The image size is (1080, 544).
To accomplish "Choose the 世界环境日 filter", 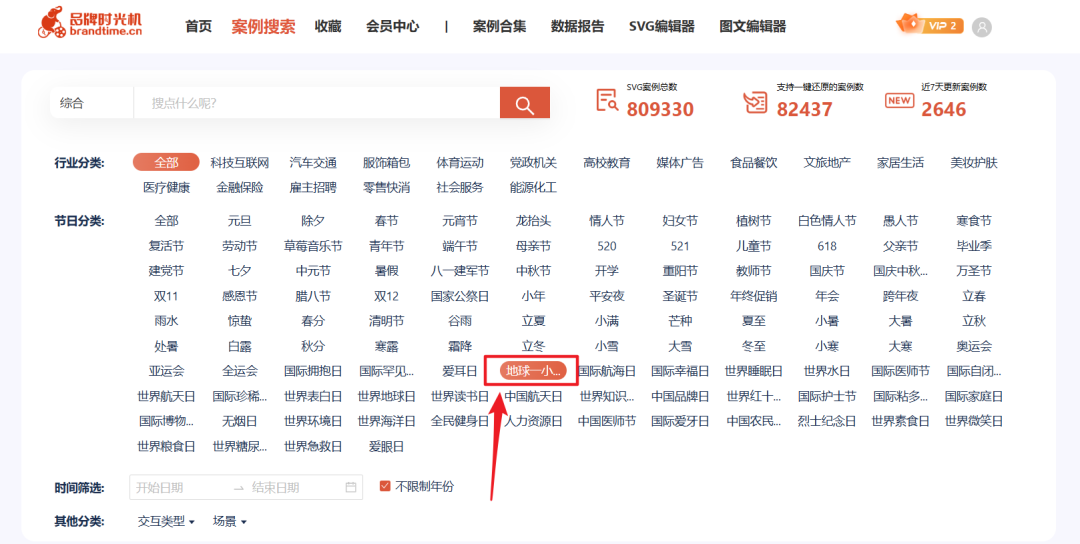I will click(x=313, y=421).
